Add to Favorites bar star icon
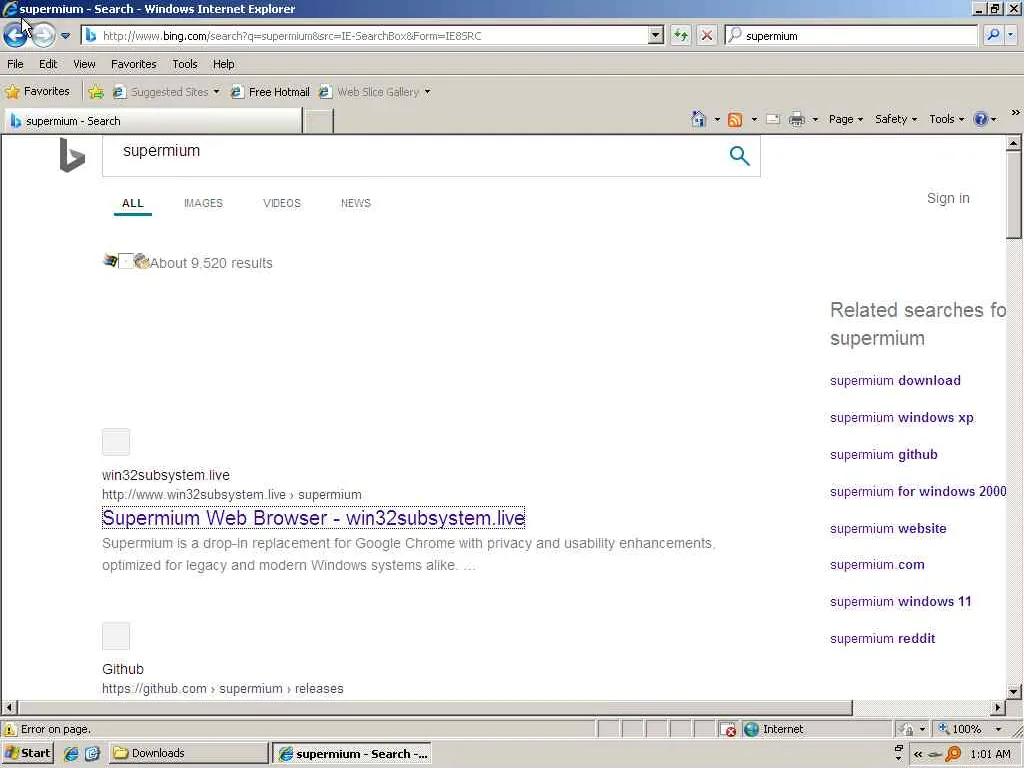Screen dimensions: 1024x768 [96, 92]
